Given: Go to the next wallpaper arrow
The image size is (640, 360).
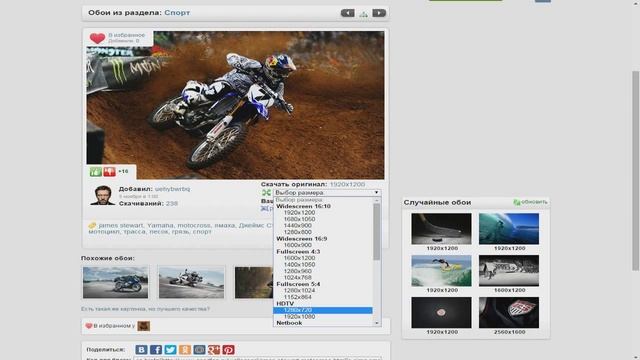Looking at the screenshot, I should [379, 13].
